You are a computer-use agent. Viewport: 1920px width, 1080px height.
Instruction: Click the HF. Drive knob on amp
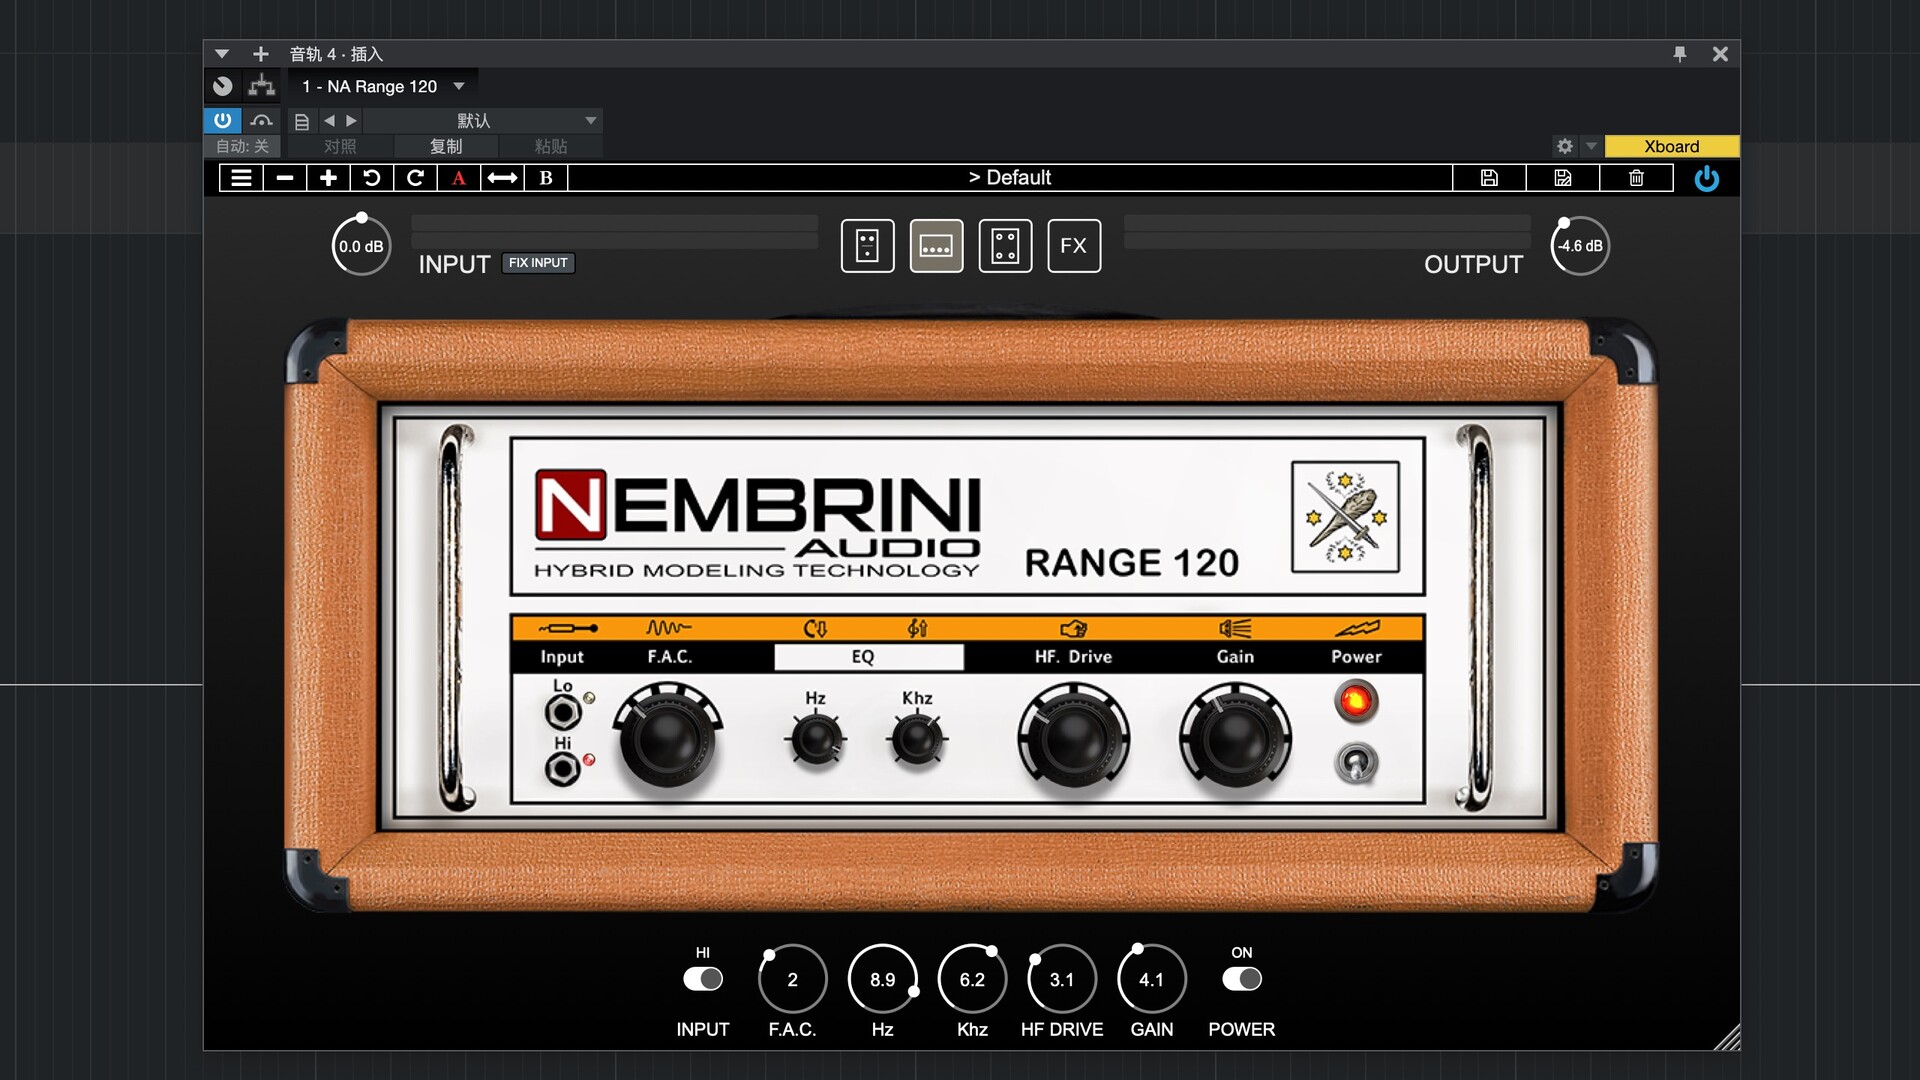coord(1074,740)
